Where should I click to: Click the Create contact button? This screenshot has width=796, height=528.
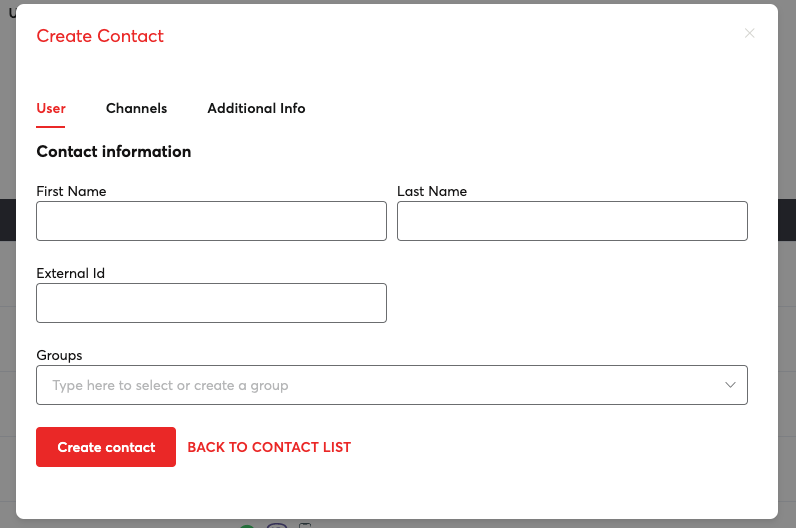tap(106, 447)
